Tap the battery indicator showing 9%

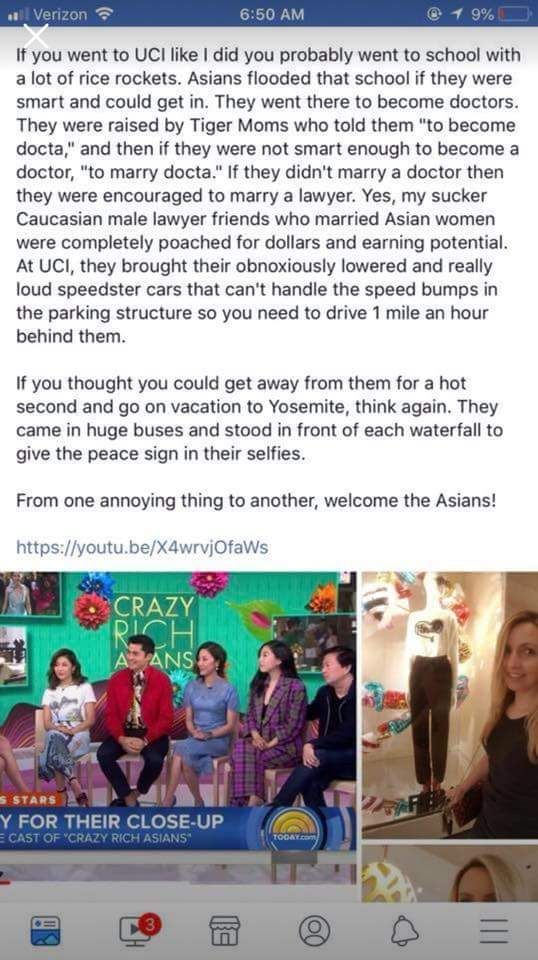(513, 13)
